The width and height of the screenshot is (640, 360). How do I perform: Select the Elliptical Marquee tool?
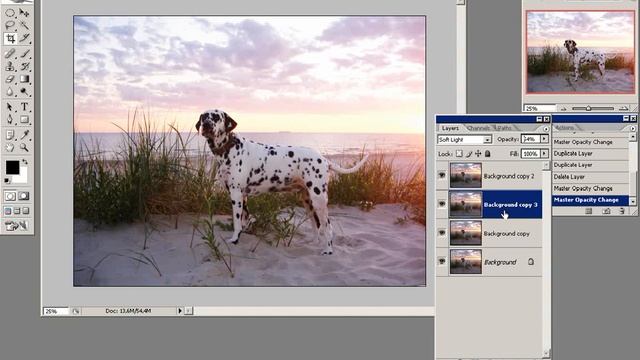(10, 13)
